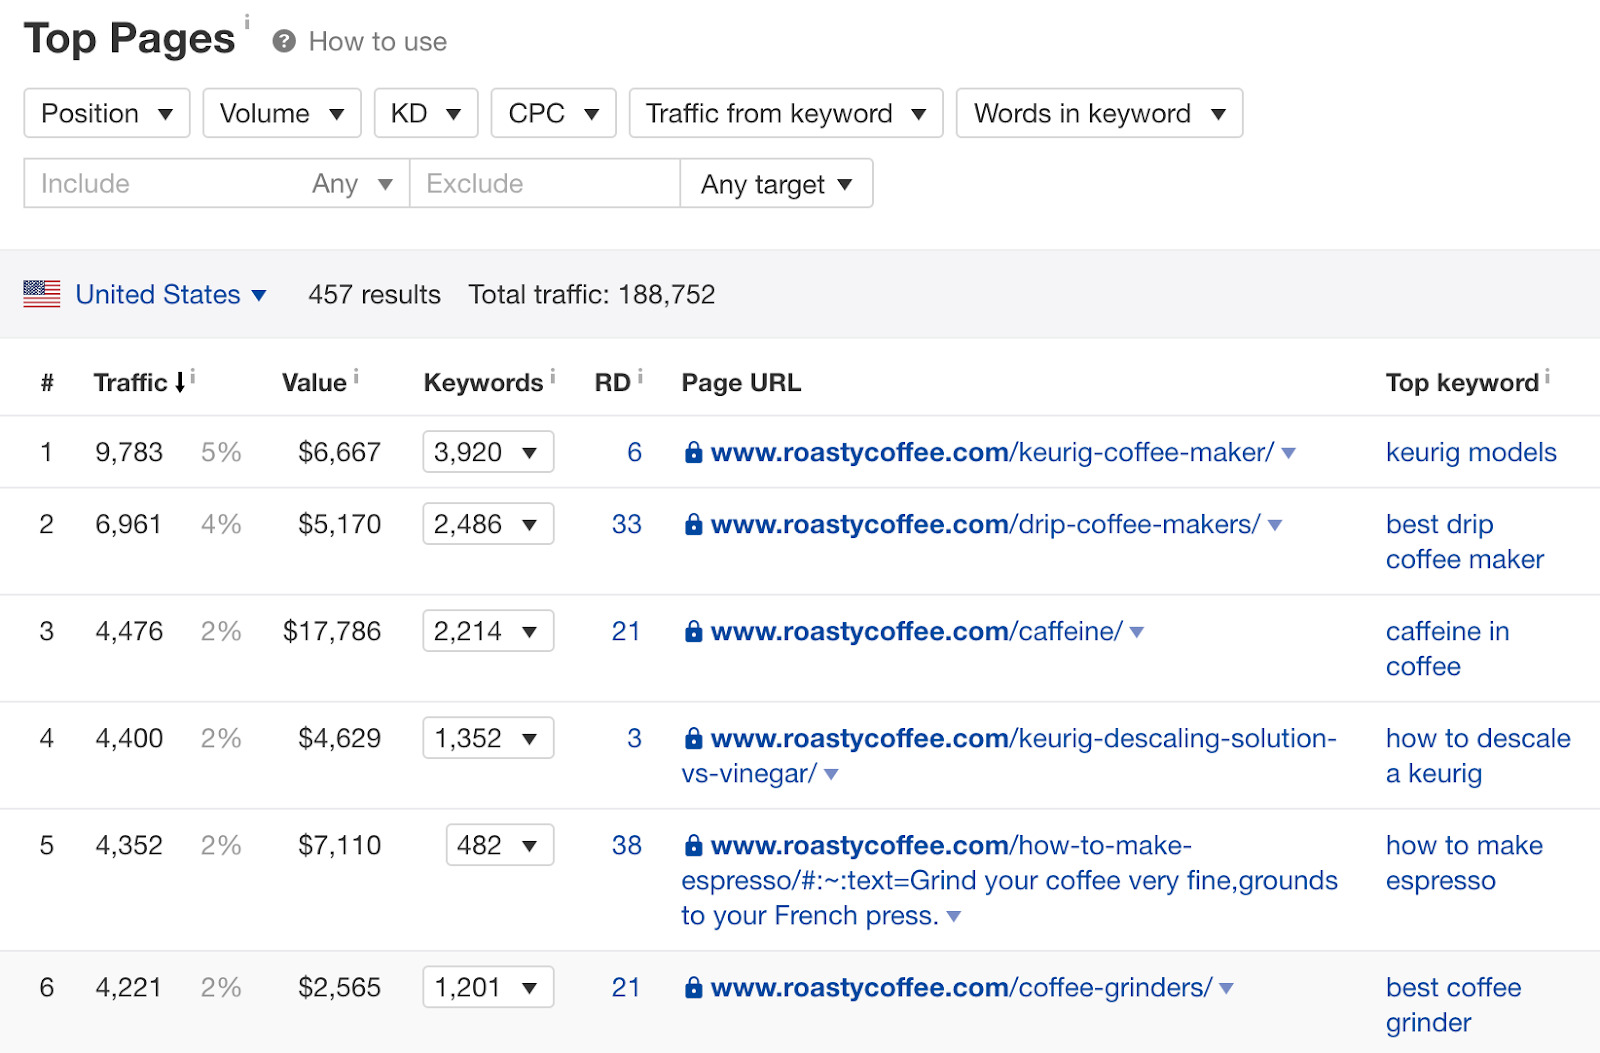
Task: Open the How to use help icon
Action: [283, 41]
